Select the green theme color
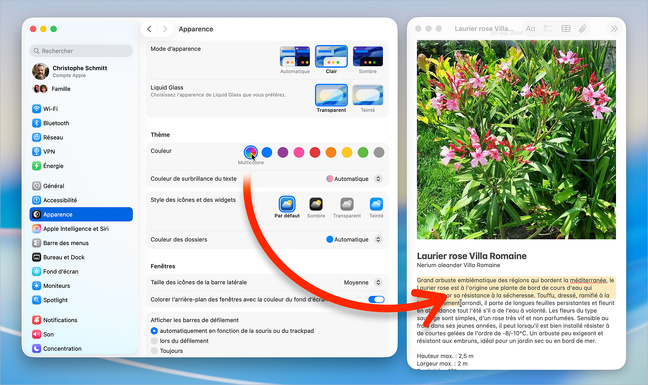648x385 pixels. (x=363, y=152)
